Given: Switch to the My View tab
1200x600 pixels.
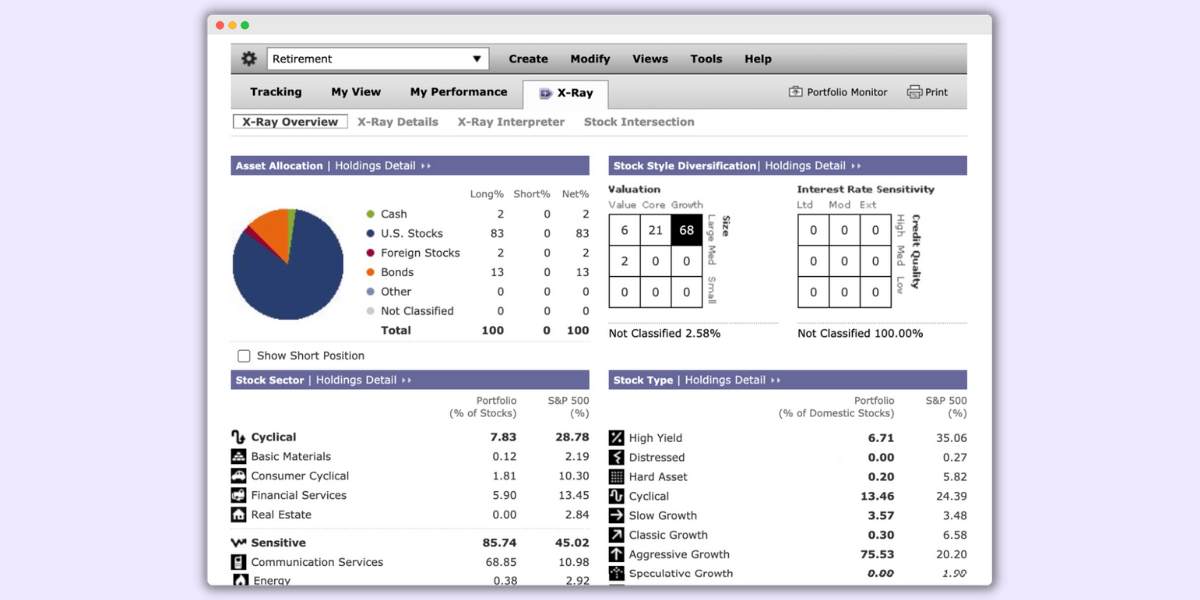Looking at the screenshot, I should click(x=356, y=92).
